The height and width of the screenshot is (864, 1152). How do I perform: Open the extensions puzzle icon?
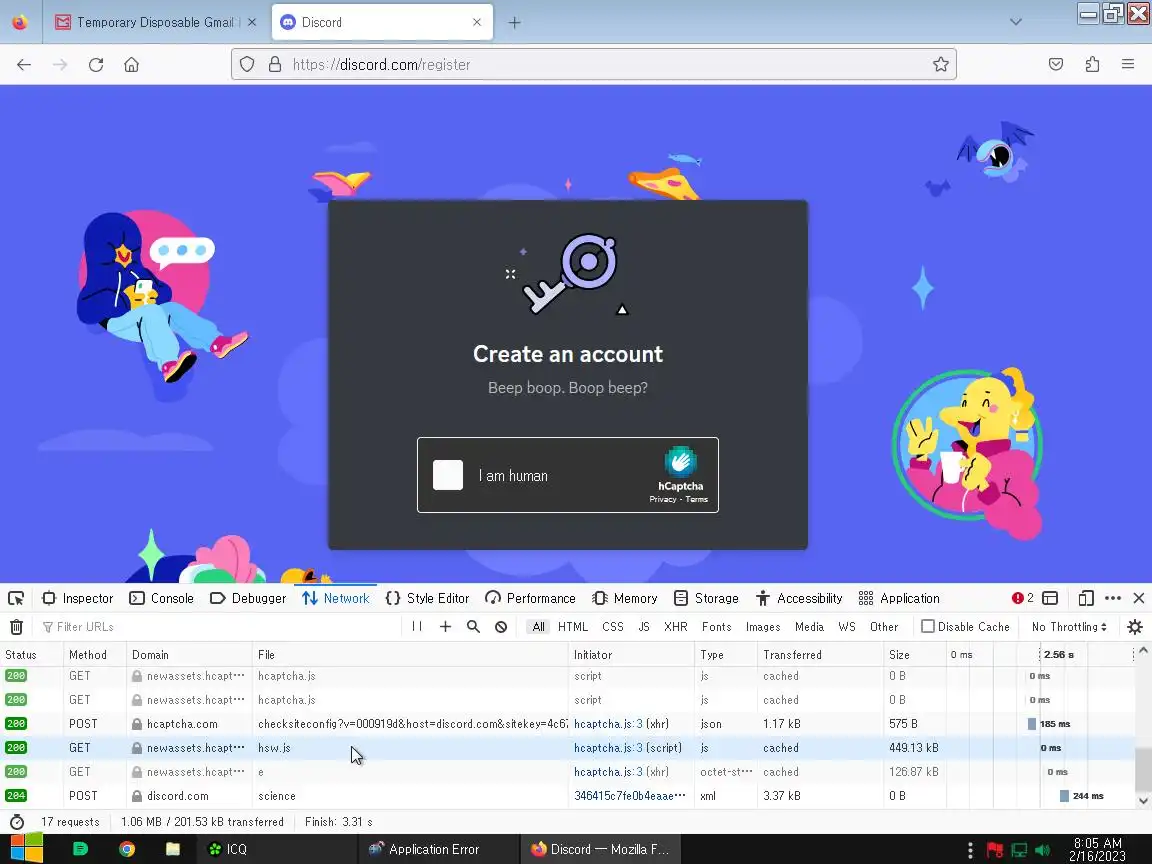[1092, 65]
